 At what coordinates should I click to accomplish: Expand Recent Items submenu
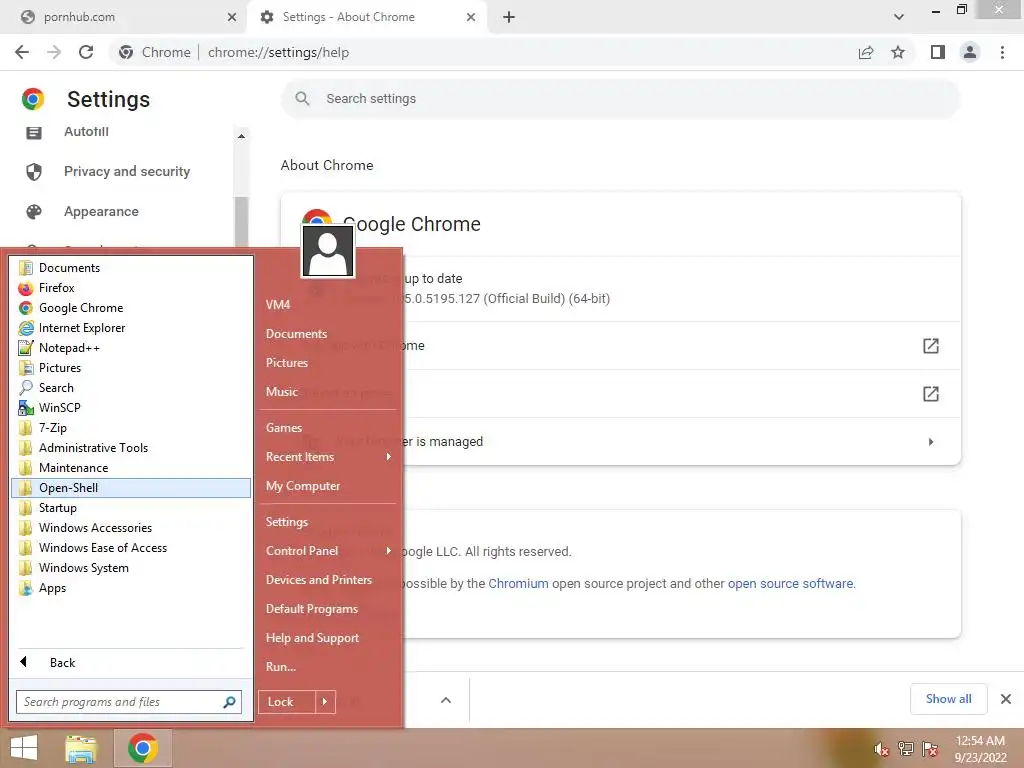click(x=328, y=457)
